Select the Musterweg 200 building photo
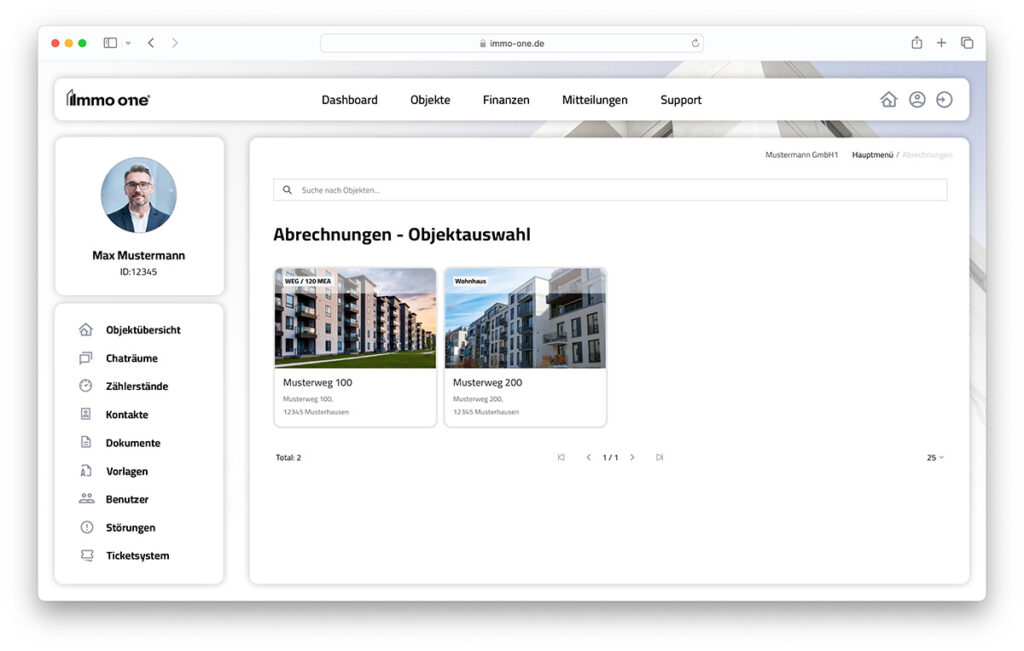 click(525, 318)
